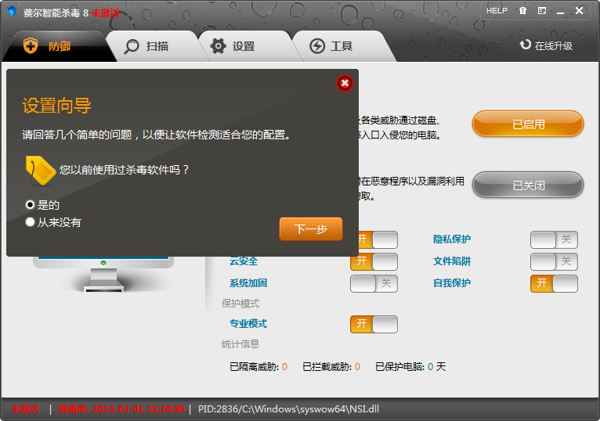Click the magnifier icon on 扫描 tab
The image size is (600, 421).
[131, 46]
